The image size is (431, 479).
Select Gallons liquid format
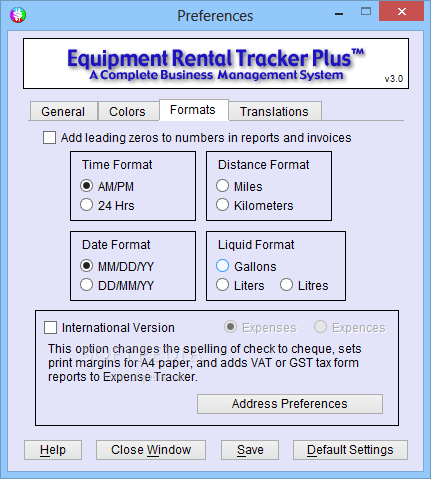222,266
